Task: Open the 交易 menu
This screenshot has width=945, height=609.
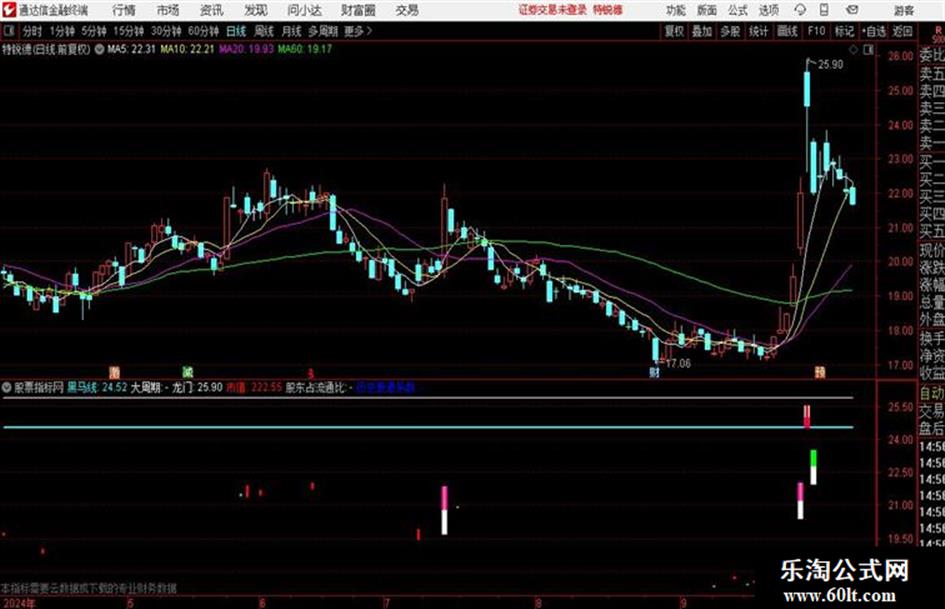Action: coord(407,10)
